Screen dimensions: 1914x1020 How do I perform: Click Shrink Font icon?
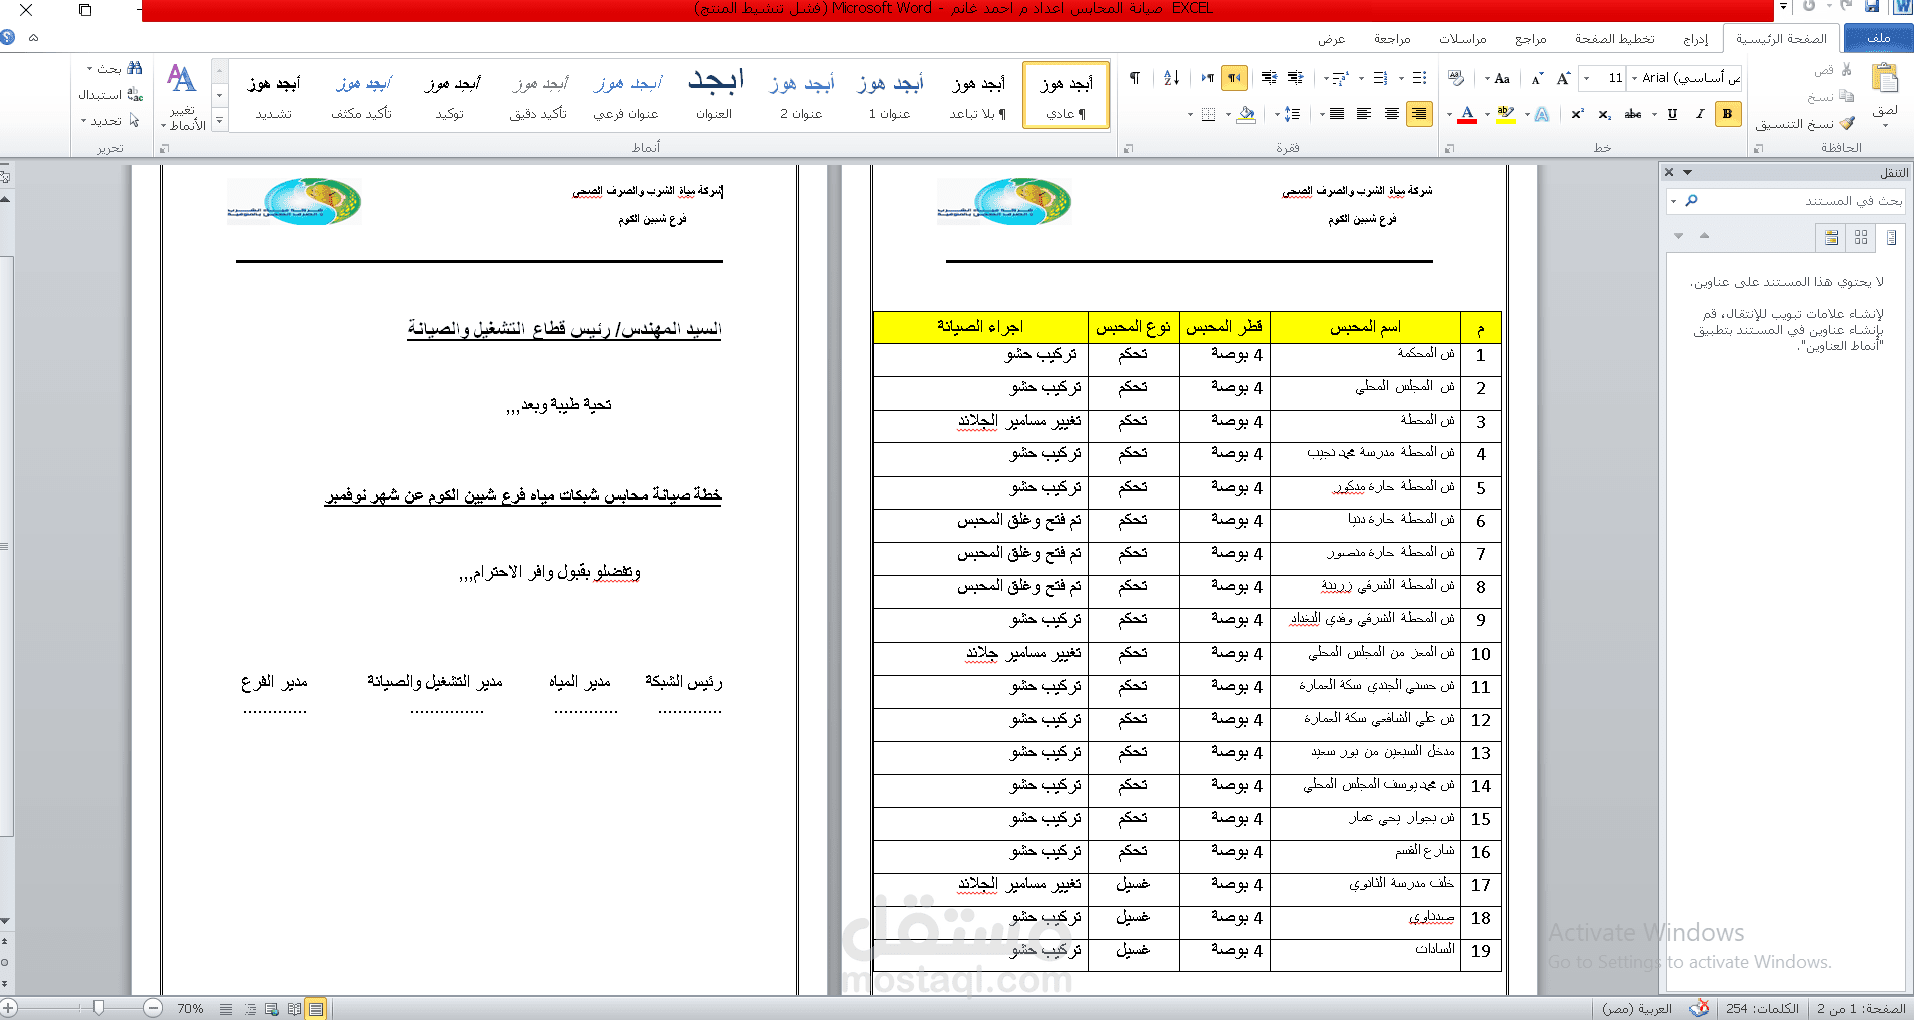(x=1537, y=78)
